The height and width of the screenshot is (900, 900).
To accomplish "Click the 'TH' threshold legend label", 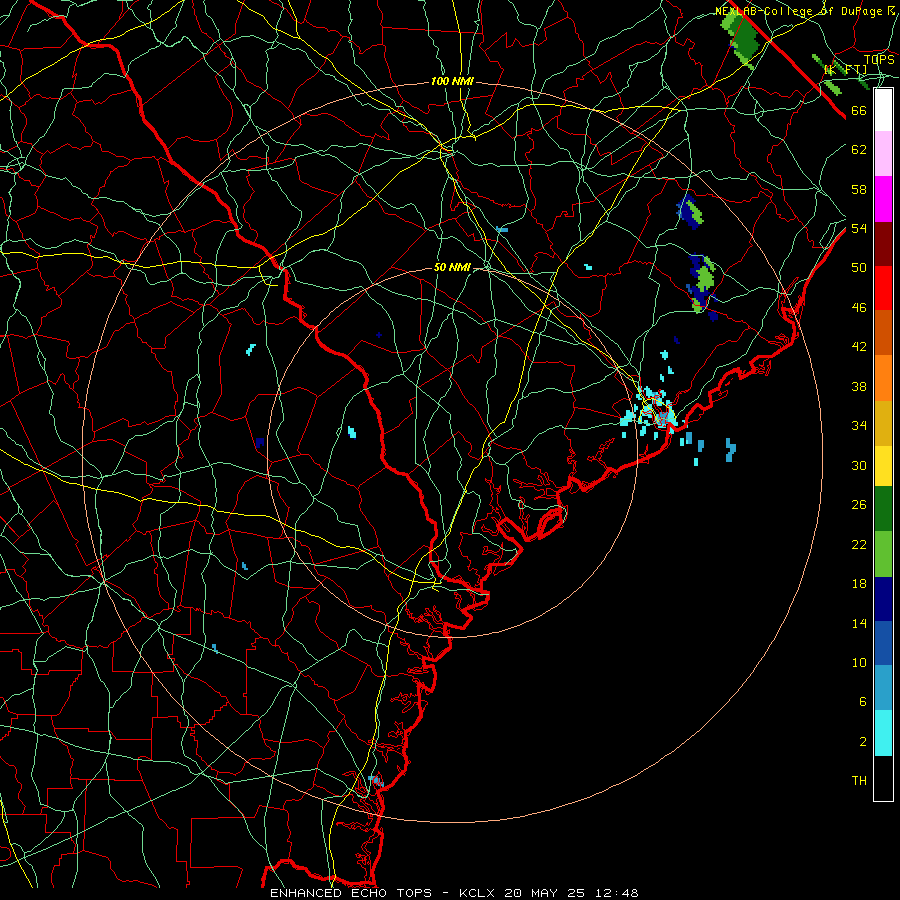I will [859, 780].
